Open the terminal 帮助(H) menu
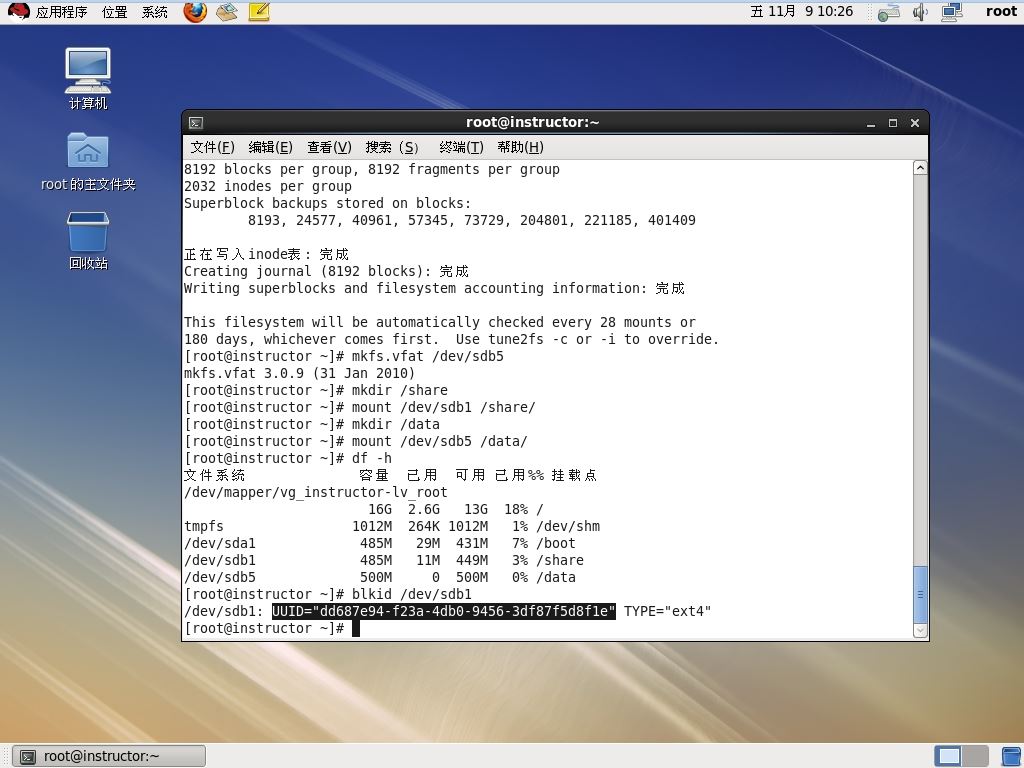Screen dimensions: 1024x768 pyautogui.click(x=520, y=148)
